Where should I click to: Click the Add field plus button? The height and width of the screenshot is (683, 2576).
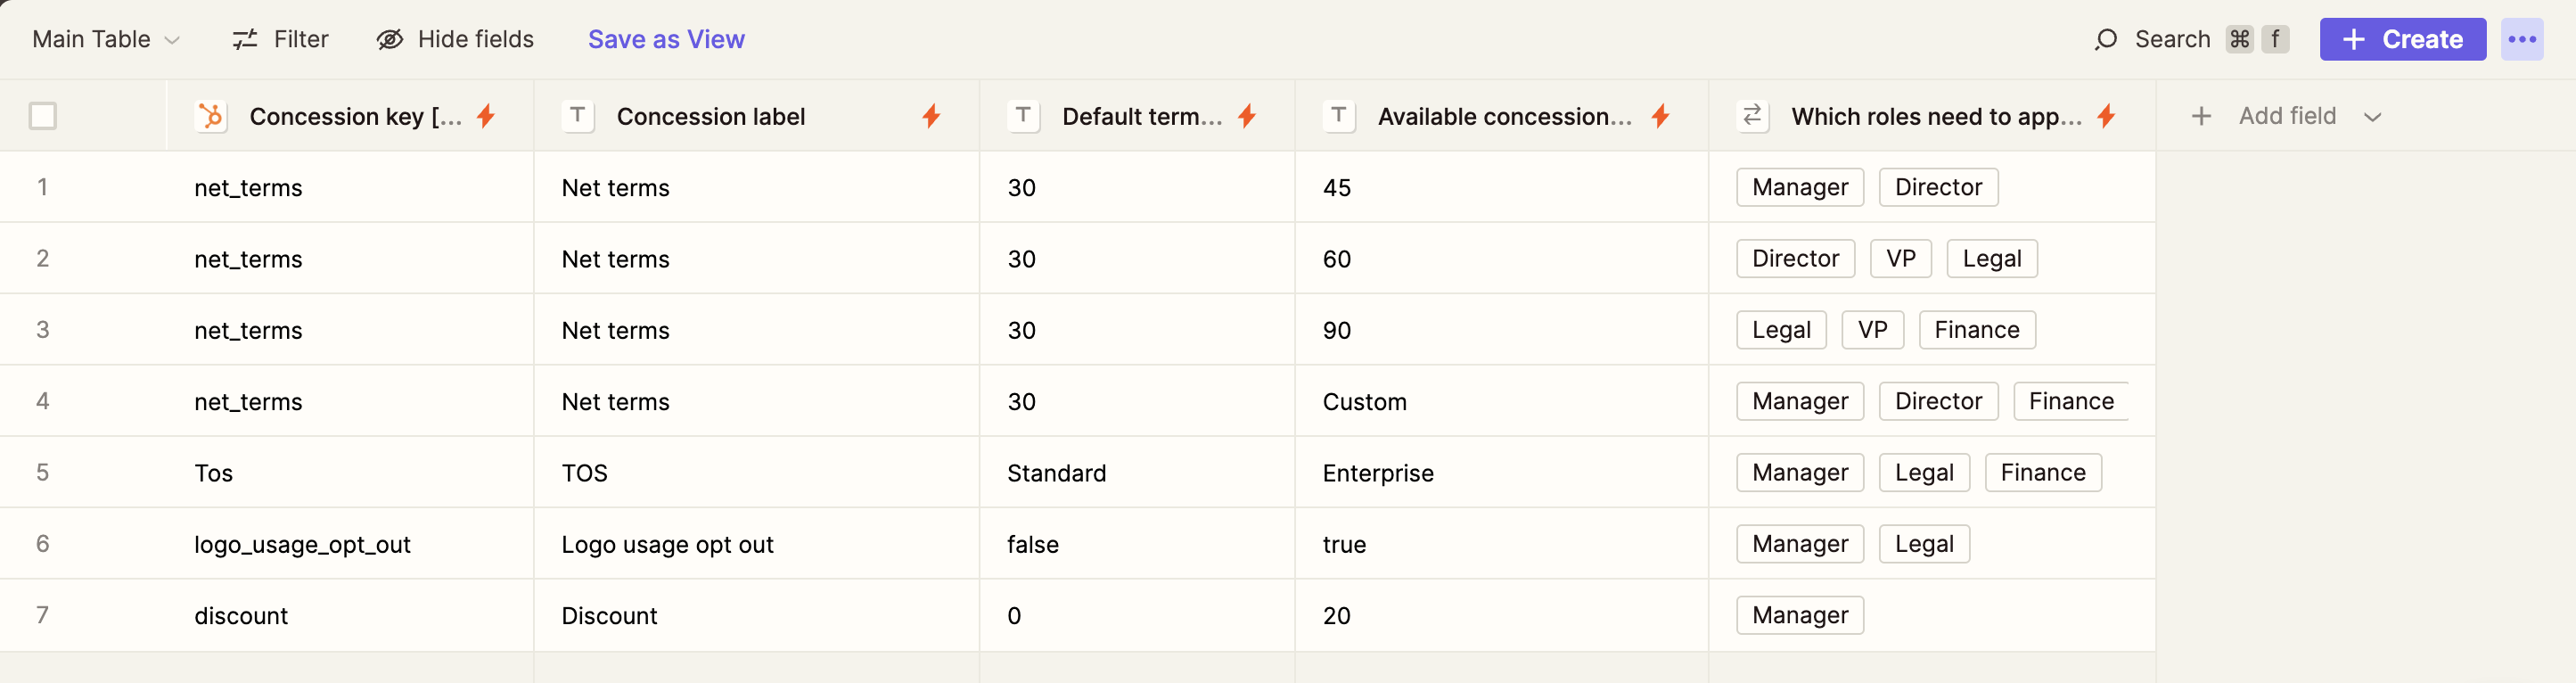tap(2201, 116)
